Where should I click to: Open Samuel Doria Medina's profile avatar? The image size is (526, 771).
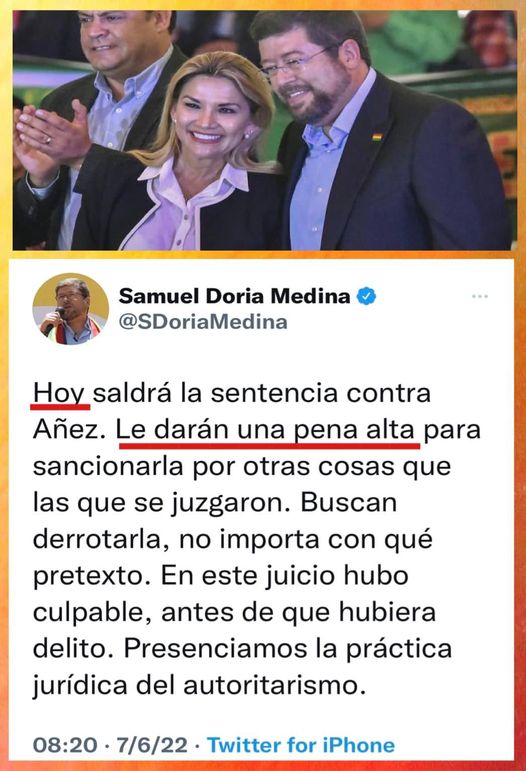(x=70, y=309)
